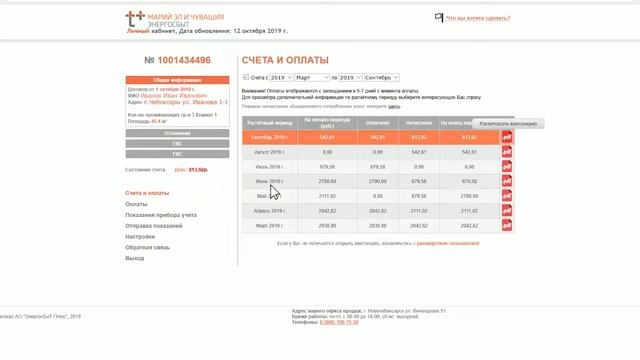Click the 'Оплачено' column header

point(378,123)
